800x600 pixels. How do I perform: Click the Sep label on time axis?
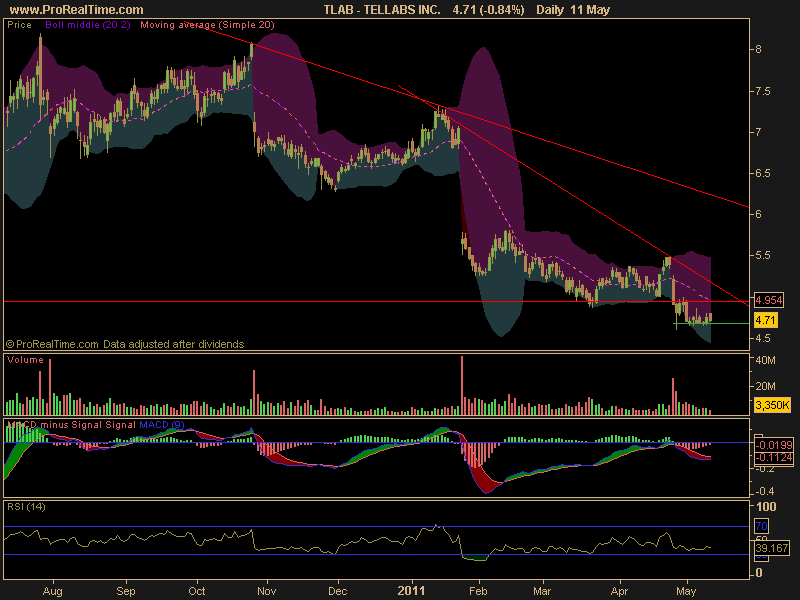(x=126, y=591)
